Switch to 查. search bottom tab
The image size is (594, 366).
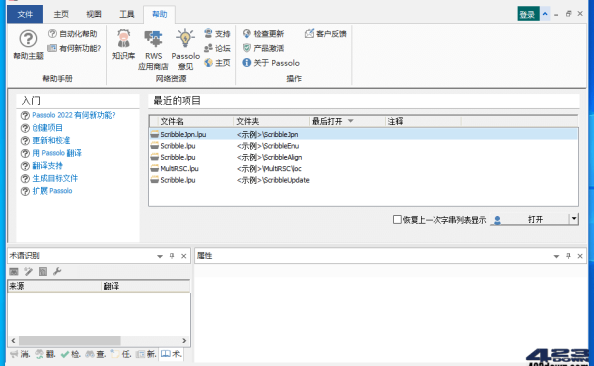[x=95, y=354]
